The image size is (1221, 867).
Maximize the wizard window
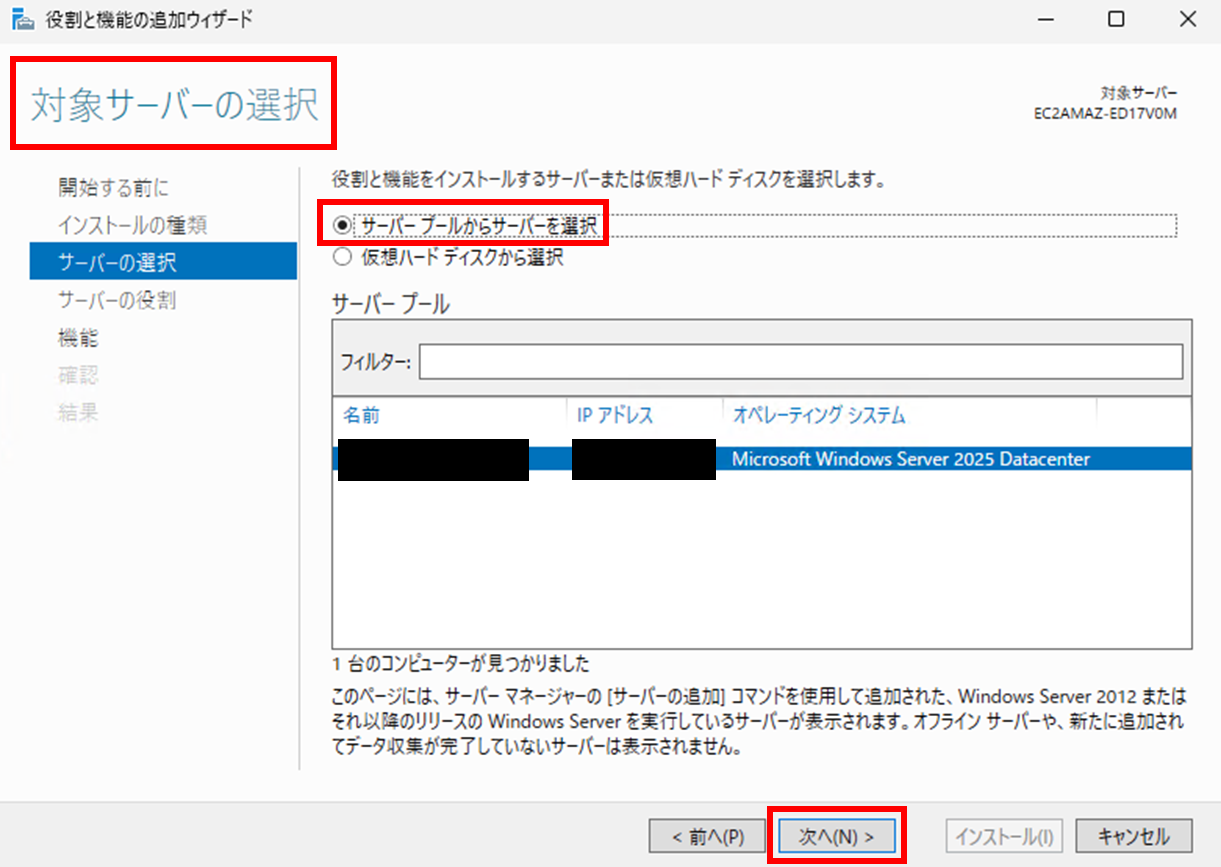[1116, 20]
